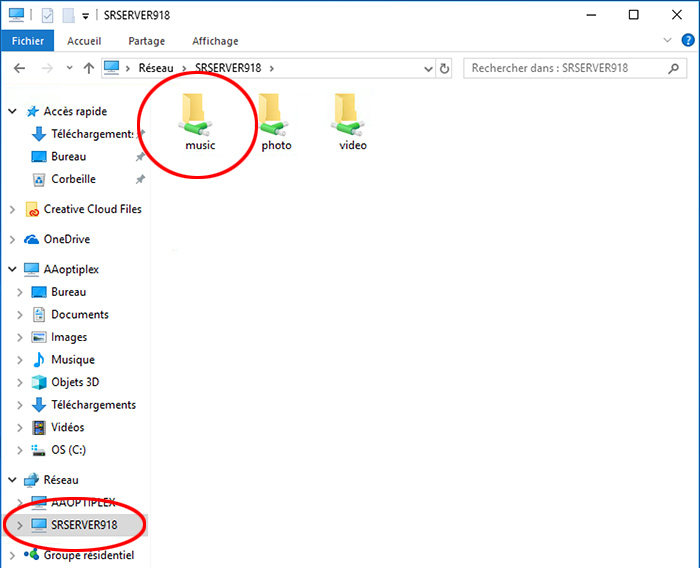Click Réseau in the address breadcrumb
Screen dimensions: 700x568
pyautogui.click(x=156, y=68)
